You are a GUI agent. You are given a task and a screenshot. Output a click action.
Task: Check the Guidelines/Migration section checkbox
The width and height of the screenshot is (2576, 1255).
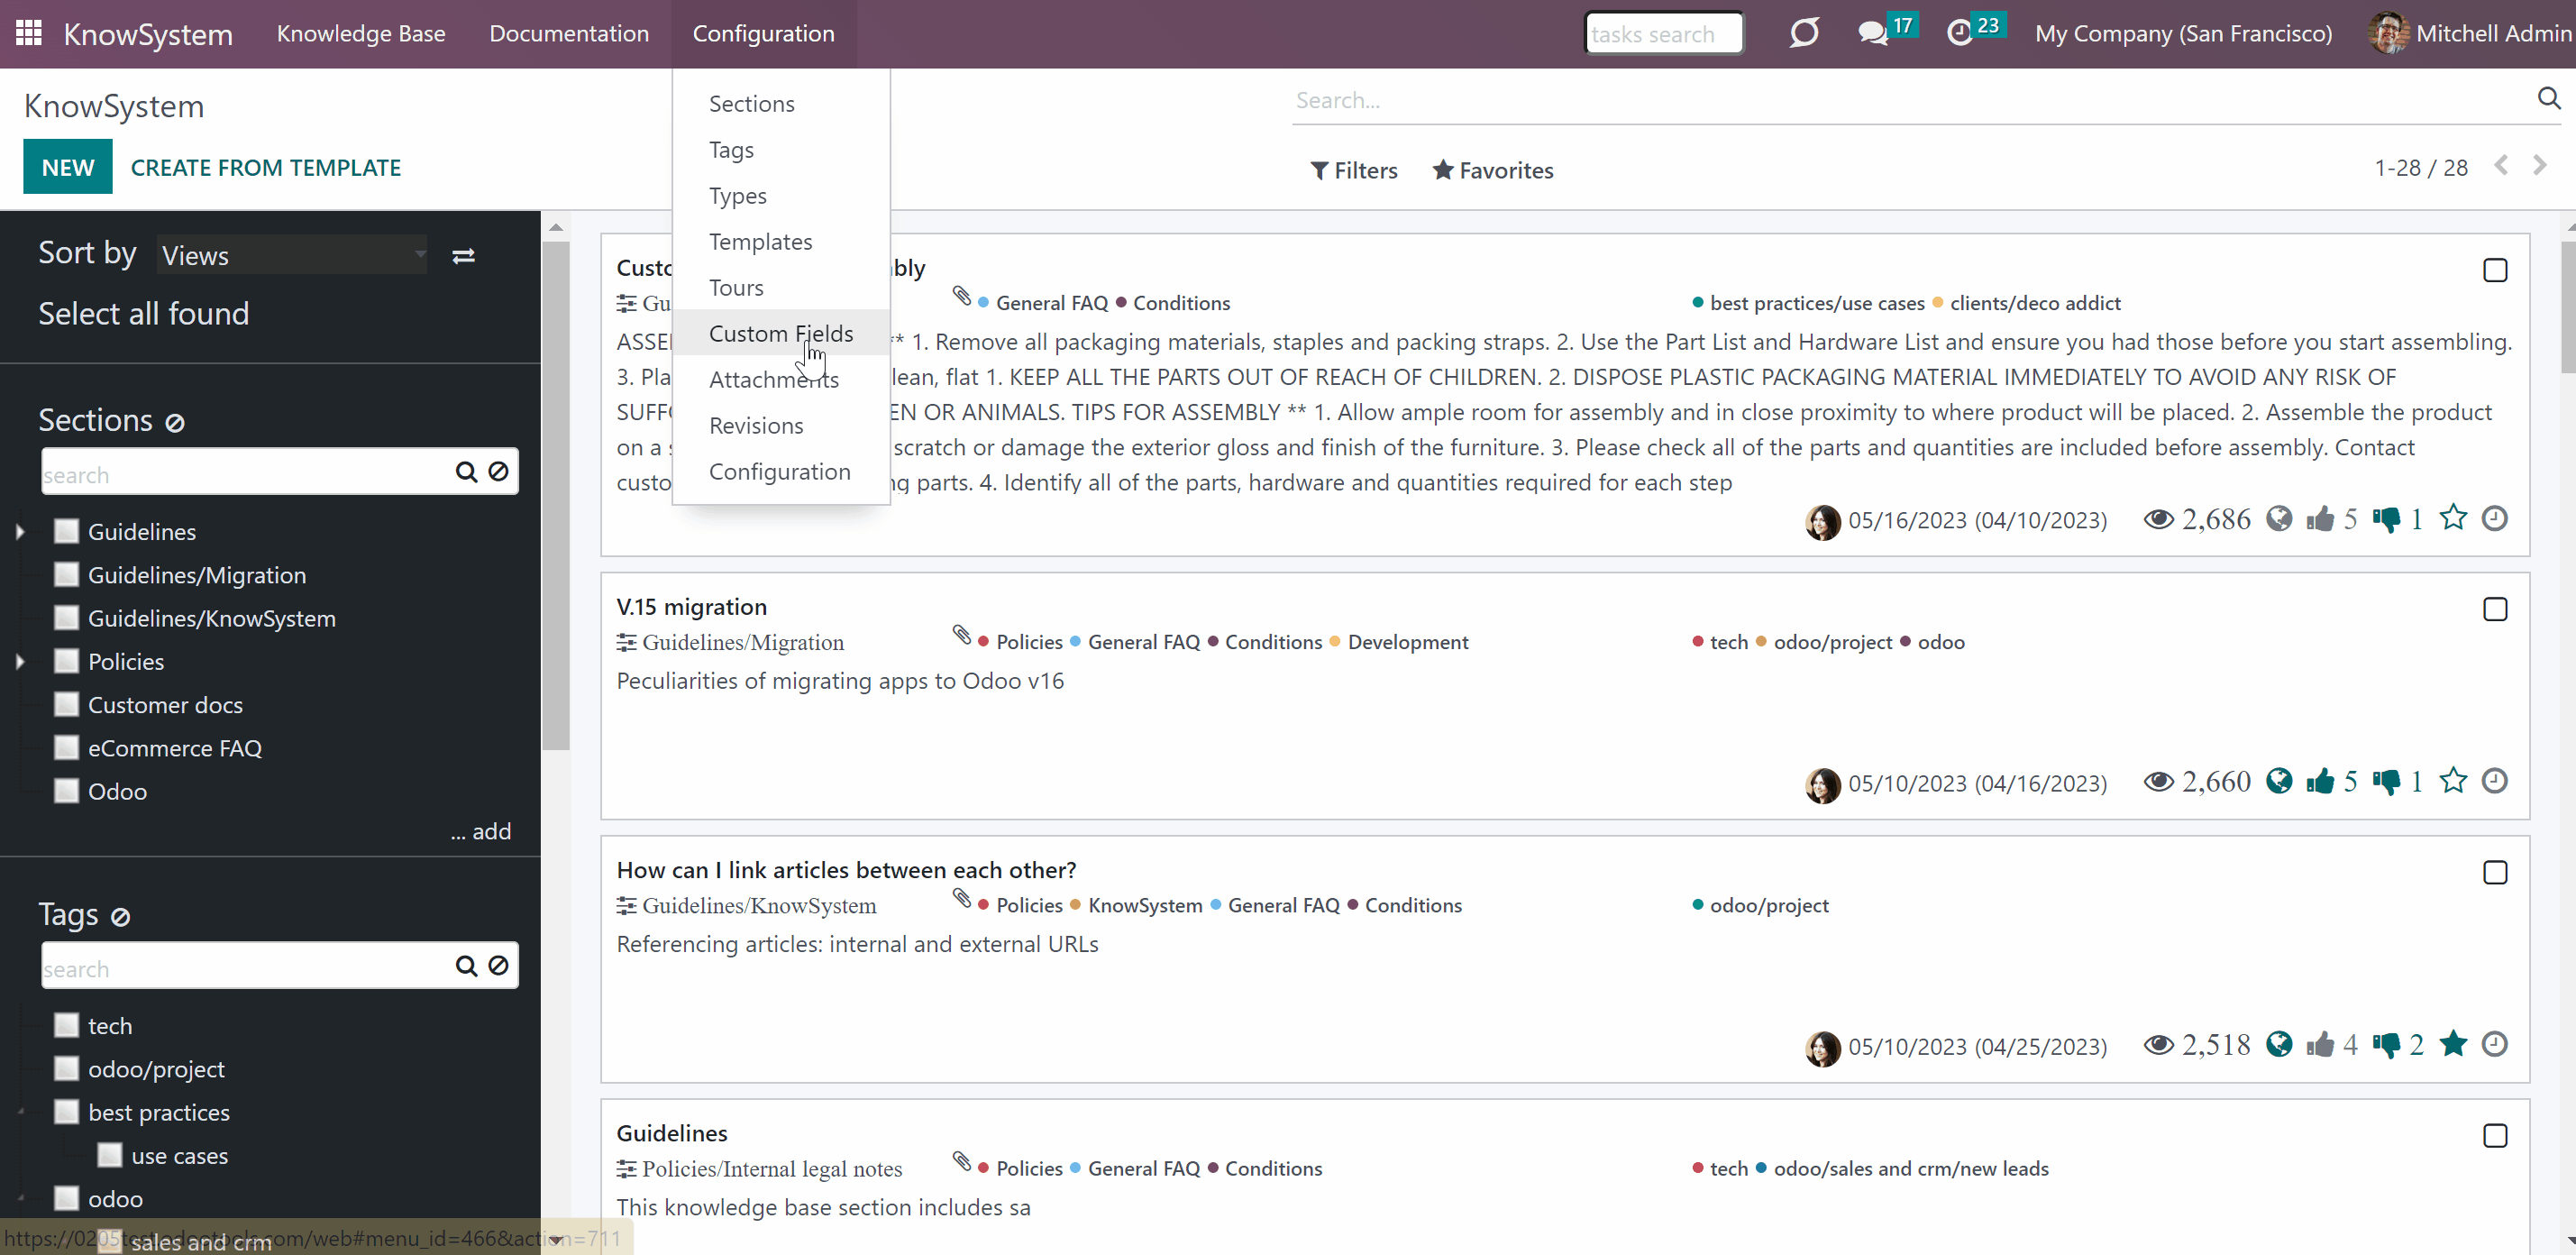point(66,574)
